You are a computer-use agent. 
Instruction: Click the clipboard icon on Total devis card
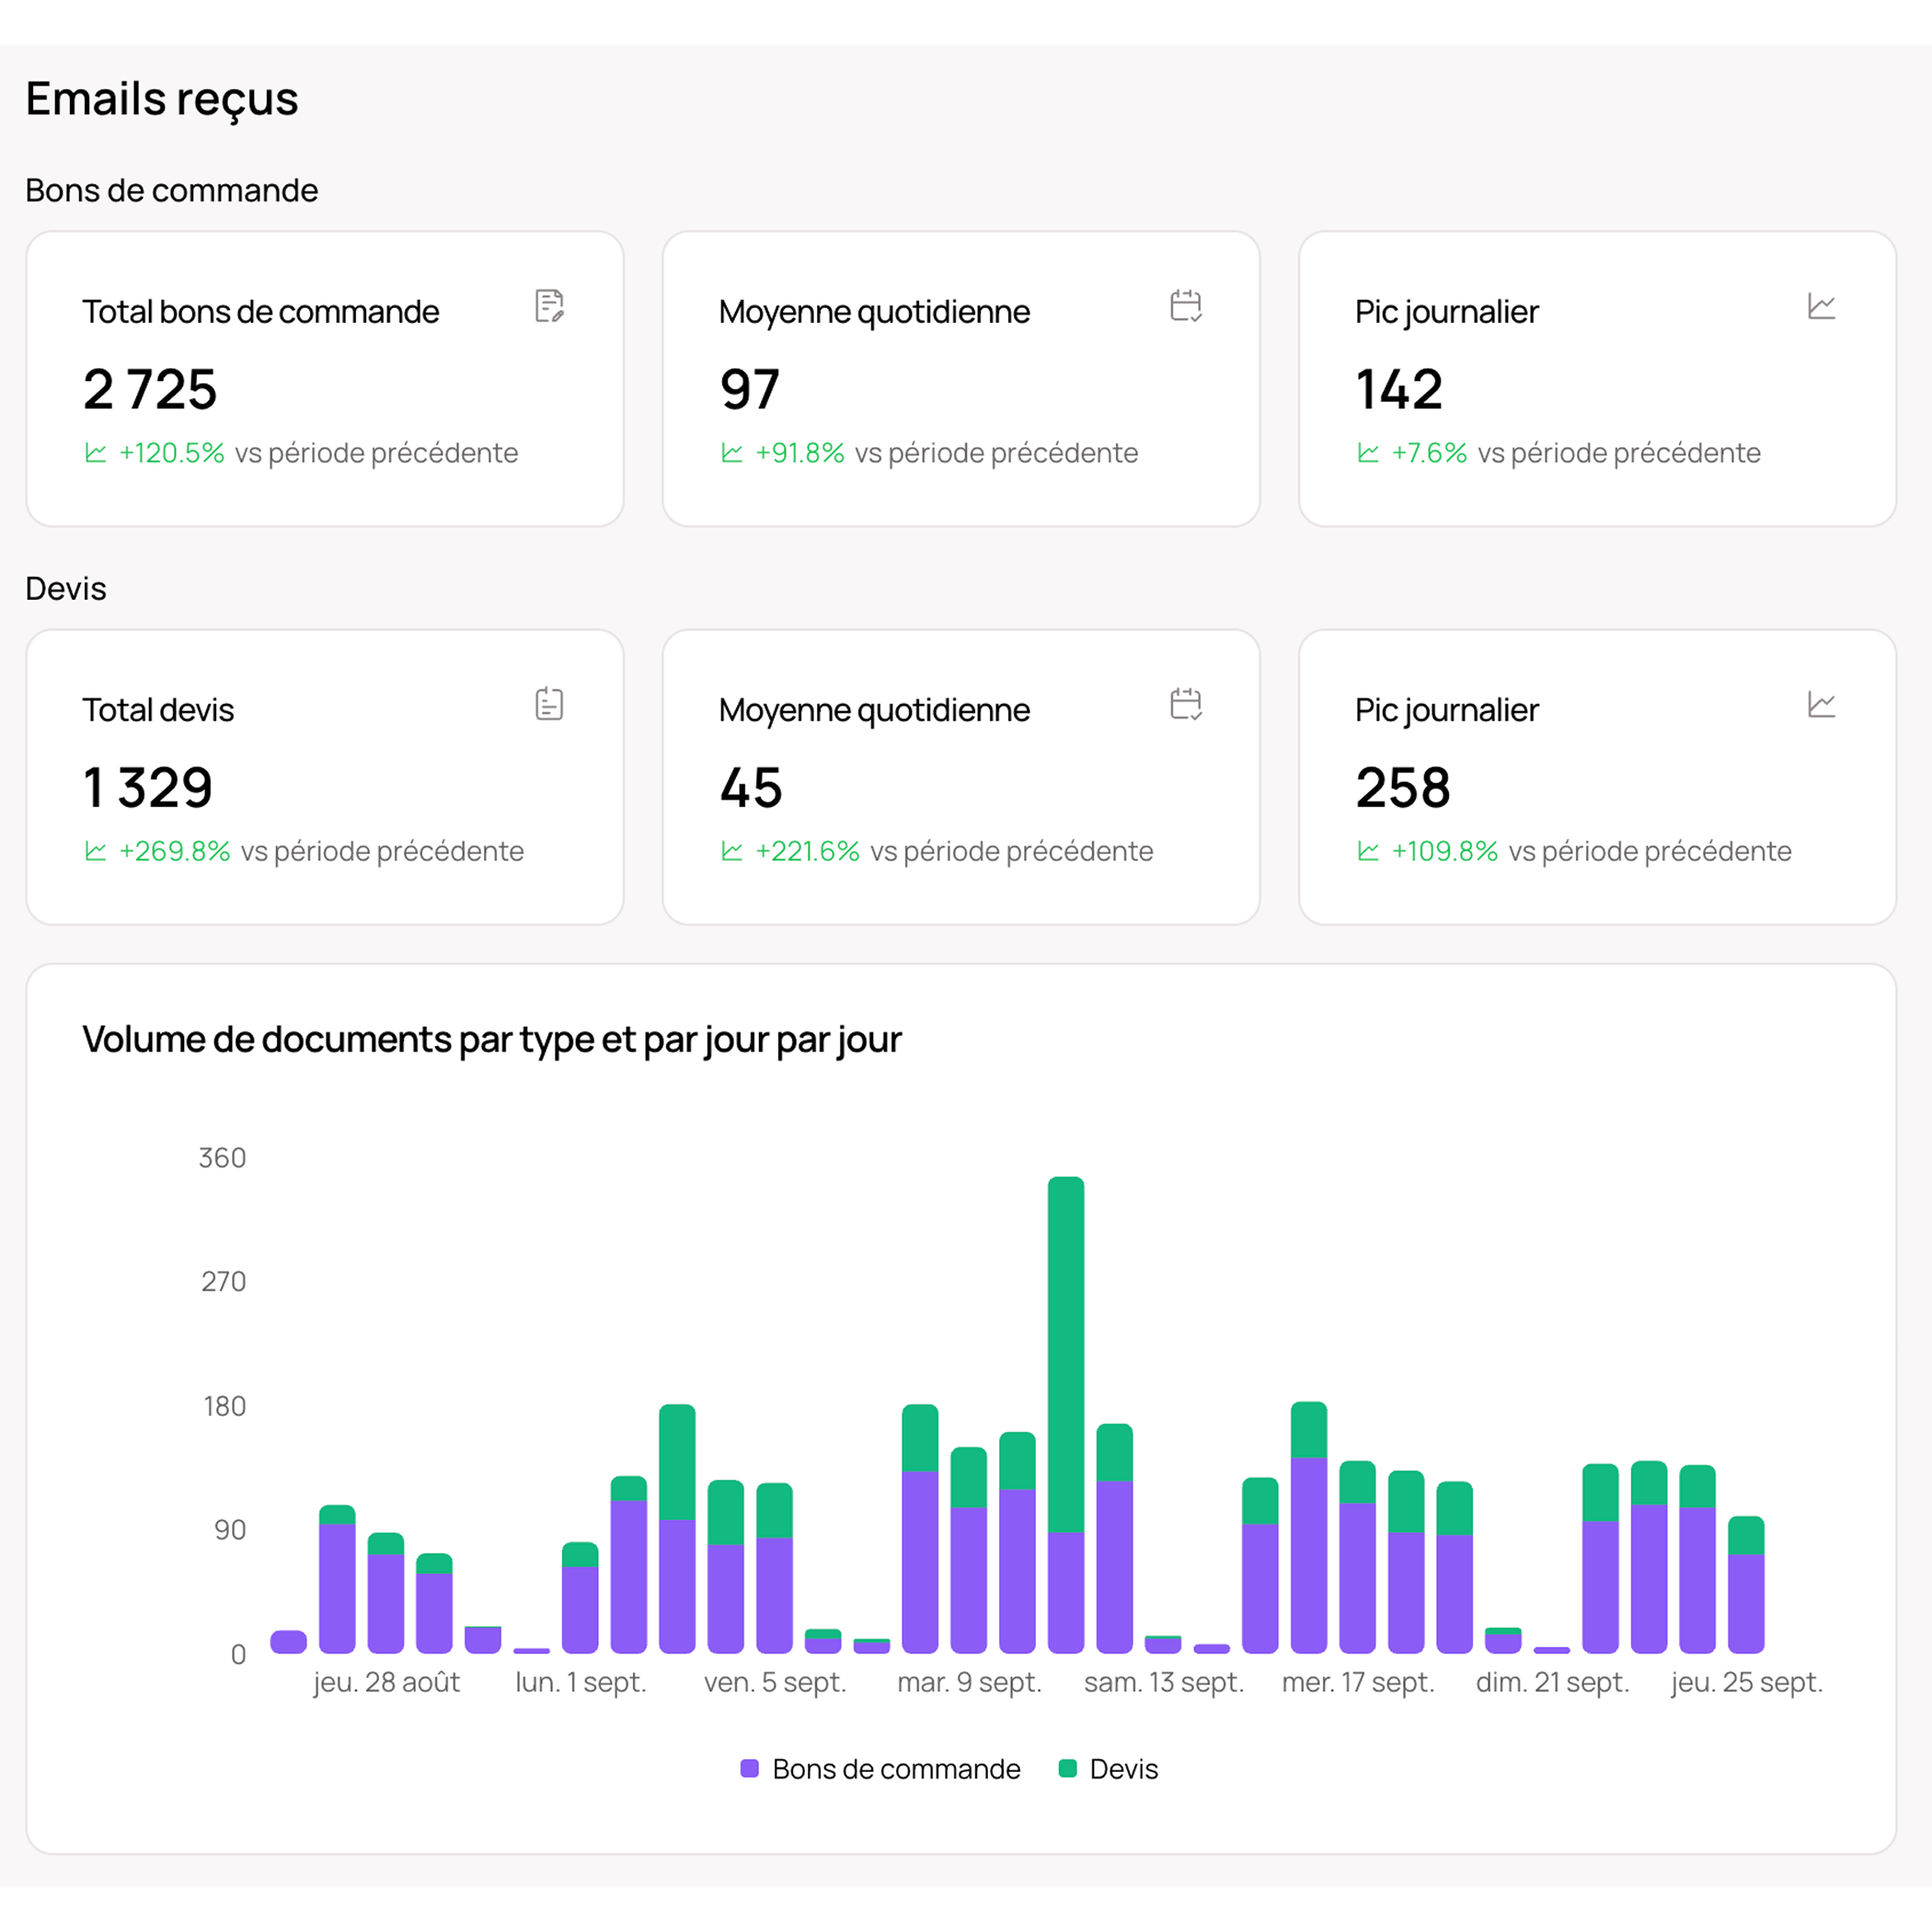[549, 704]
